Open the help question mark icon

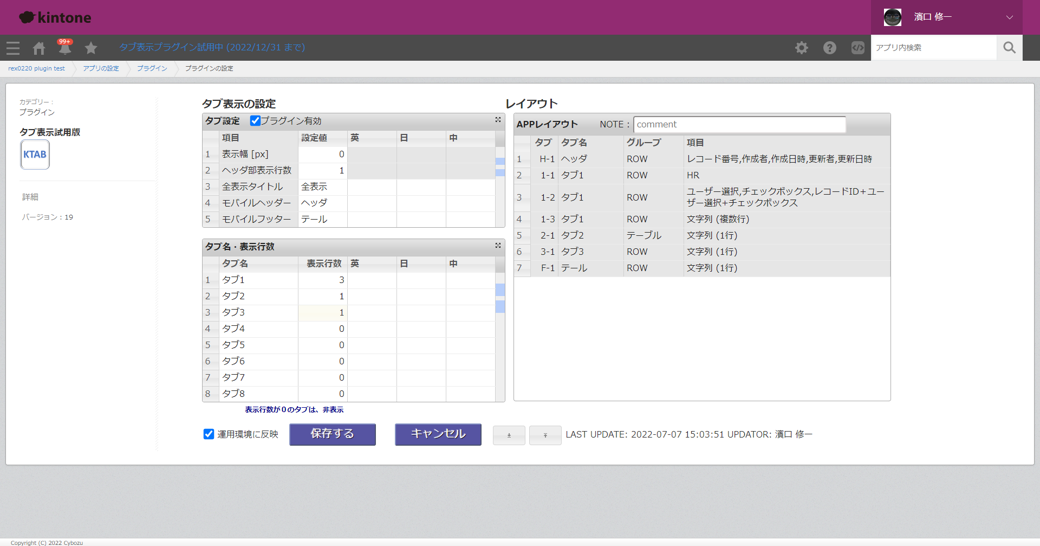(x=830, y=48)
